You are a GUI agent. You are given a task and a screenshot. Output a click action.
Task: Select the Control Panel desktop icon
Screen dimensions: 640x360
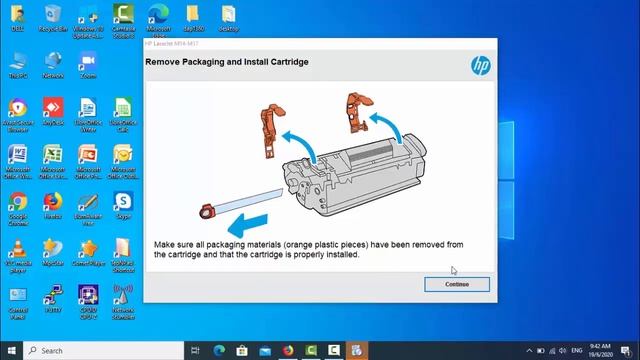18,303
